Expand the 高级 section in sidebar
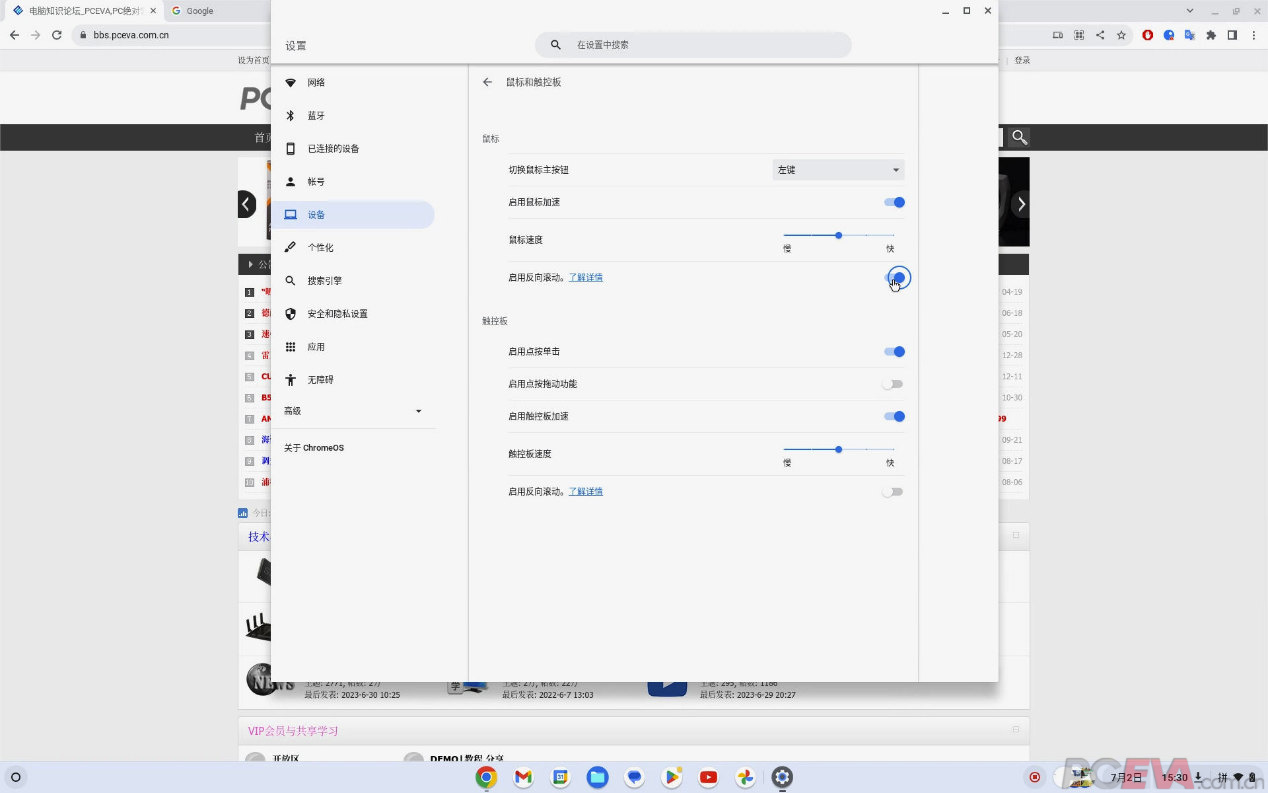Image resolution: width=1268 pixels, height=793 pixels. pyautogui.click(x=354, y=411)
